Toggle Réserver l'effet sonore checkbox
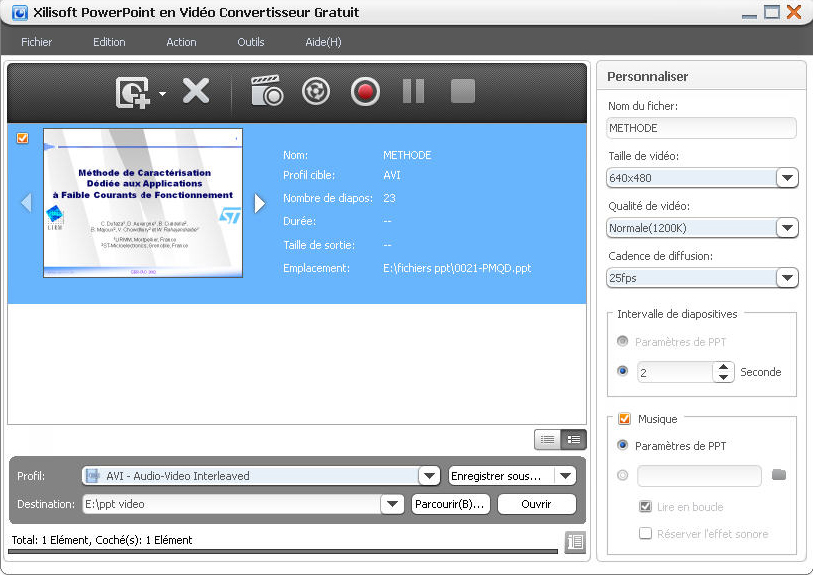Image resolution: width=813 pixels, height=575 pixels. click(x=645, y=533)
